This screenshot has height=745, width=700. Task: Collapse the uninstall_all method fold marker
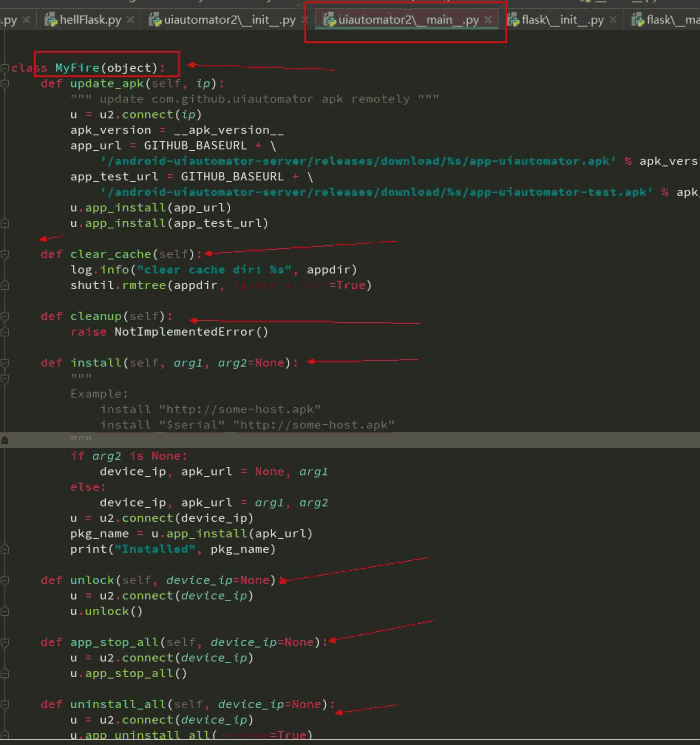click(x=5, y=704)
